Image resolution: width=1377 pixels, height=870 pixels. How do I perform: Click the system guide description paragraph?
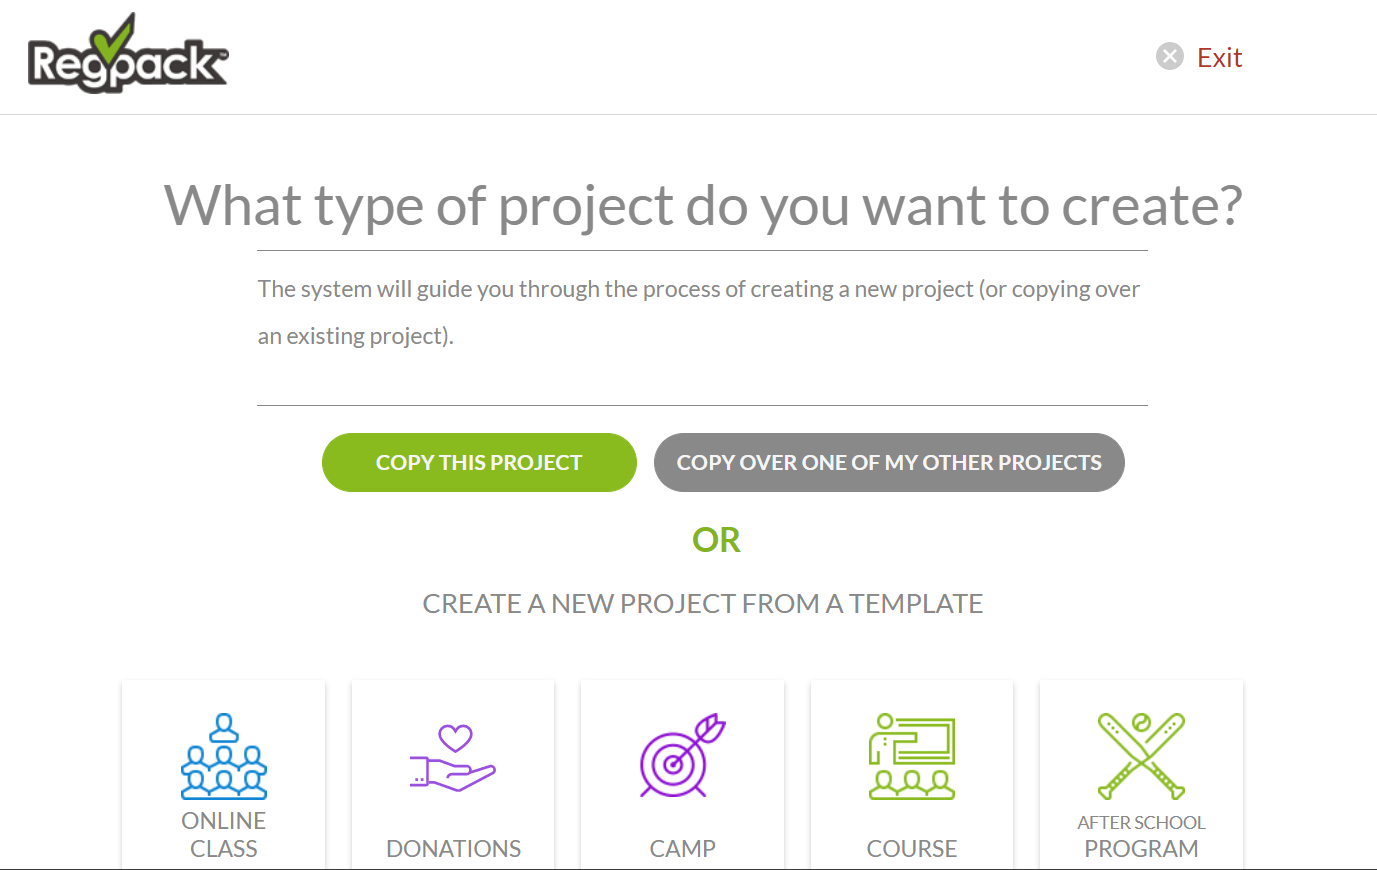pyautogui.click(x=699, y=312)
